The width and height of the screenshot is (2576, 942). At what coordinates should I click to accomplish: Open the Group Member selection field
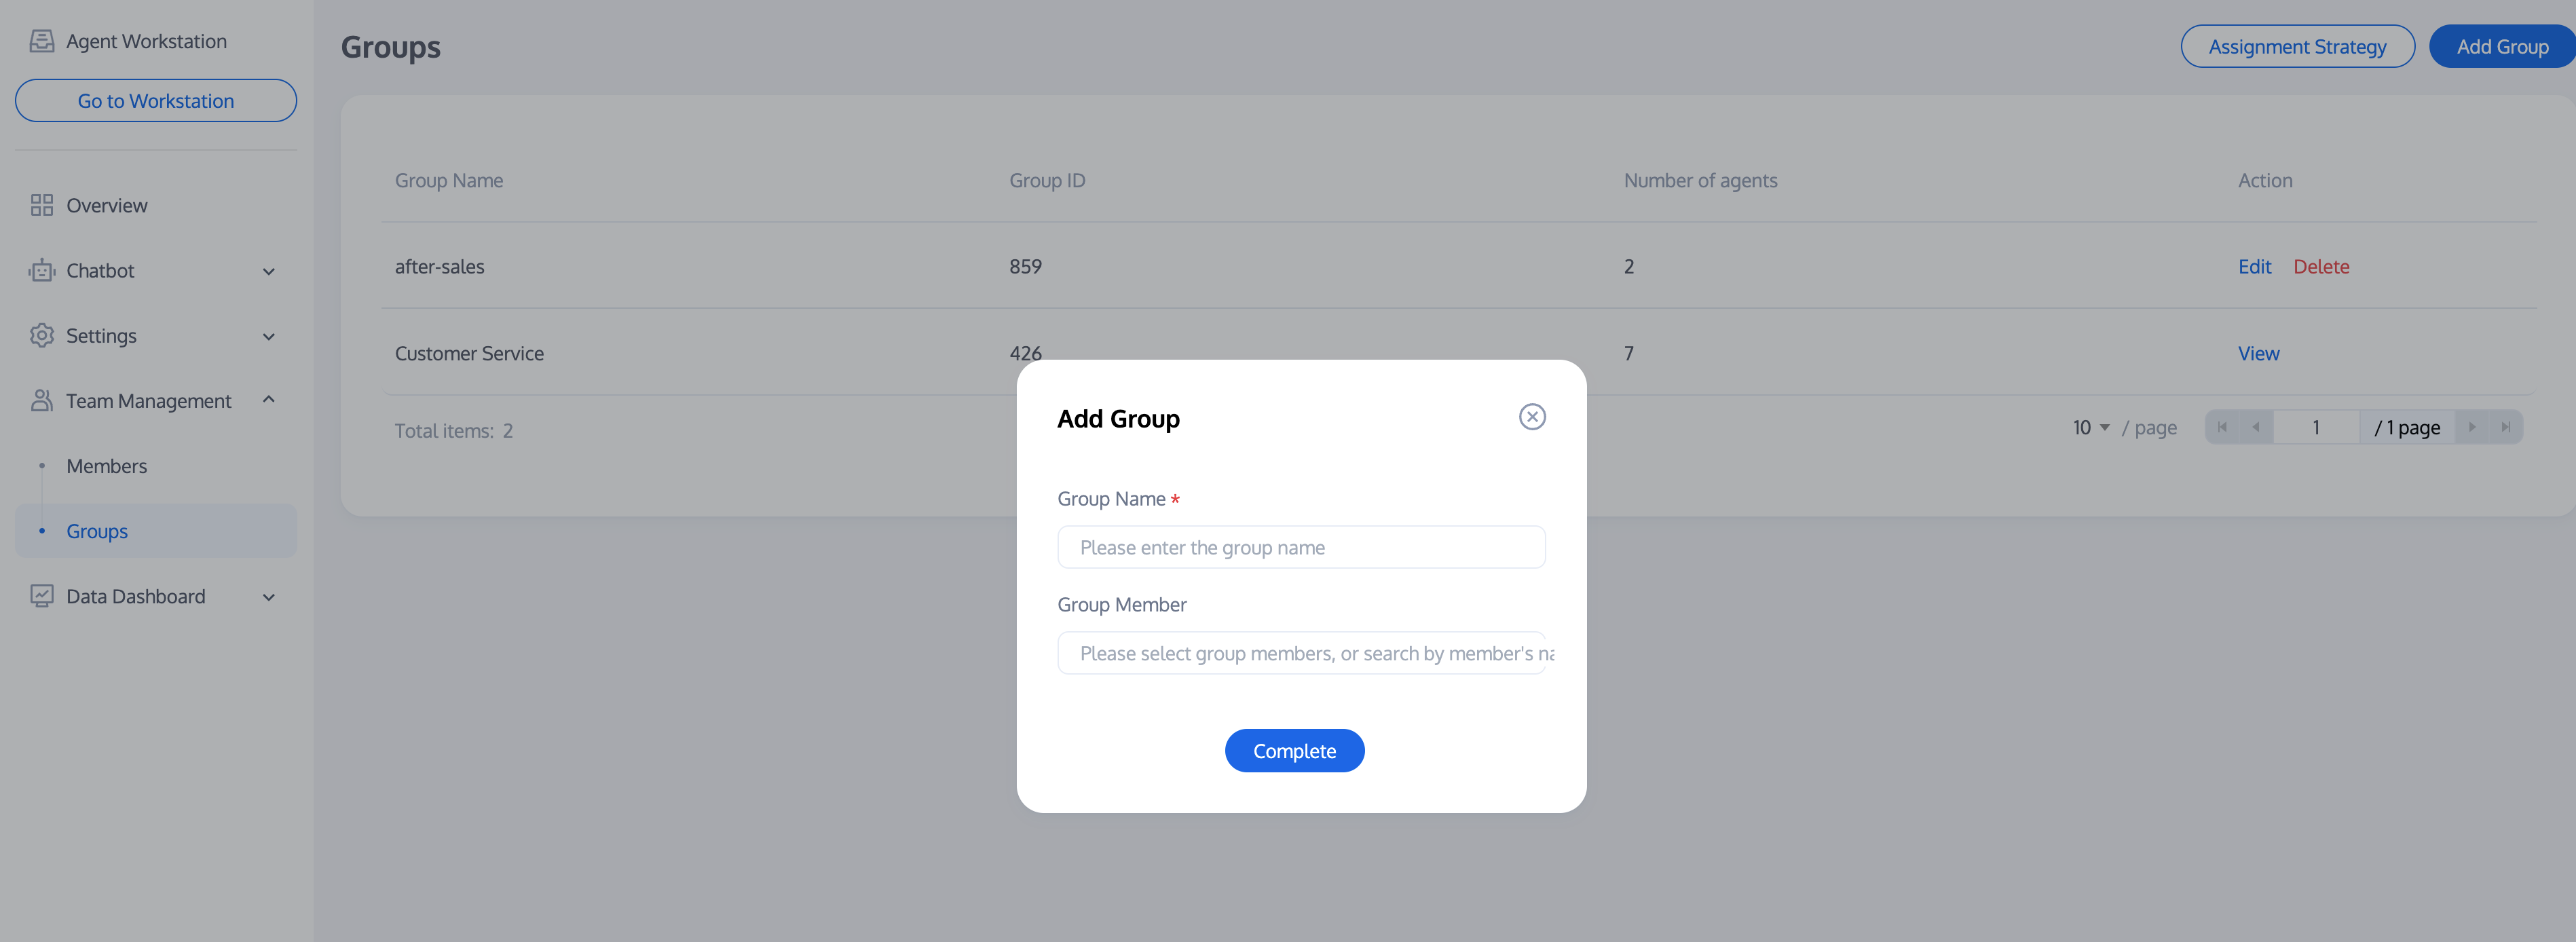tap(1300, 654)
